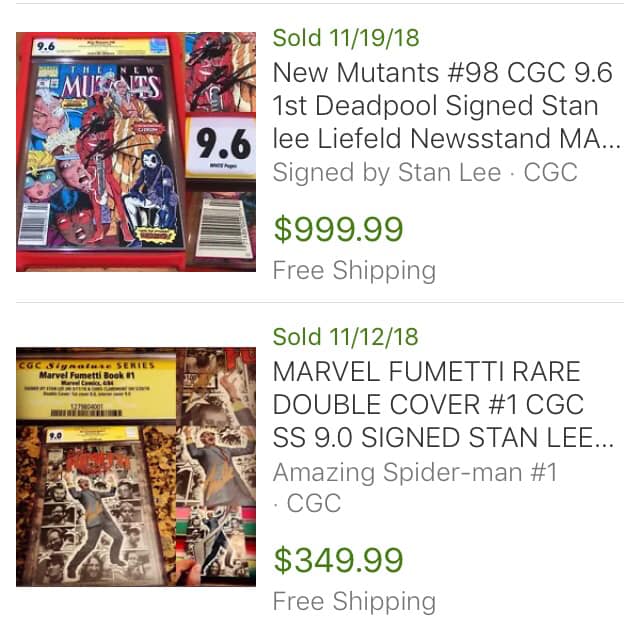Click the New Mutants #98 CGC 9.6 title
Screen dimensions: 640x632
coord(446,105)
